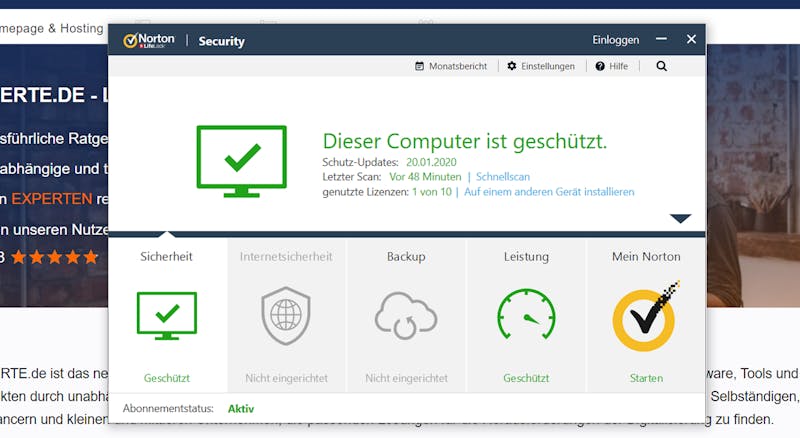The image size is (800, 438).
Task: Click the Abonnementstatus 'Aktiv' text
Action: [241, 409]
